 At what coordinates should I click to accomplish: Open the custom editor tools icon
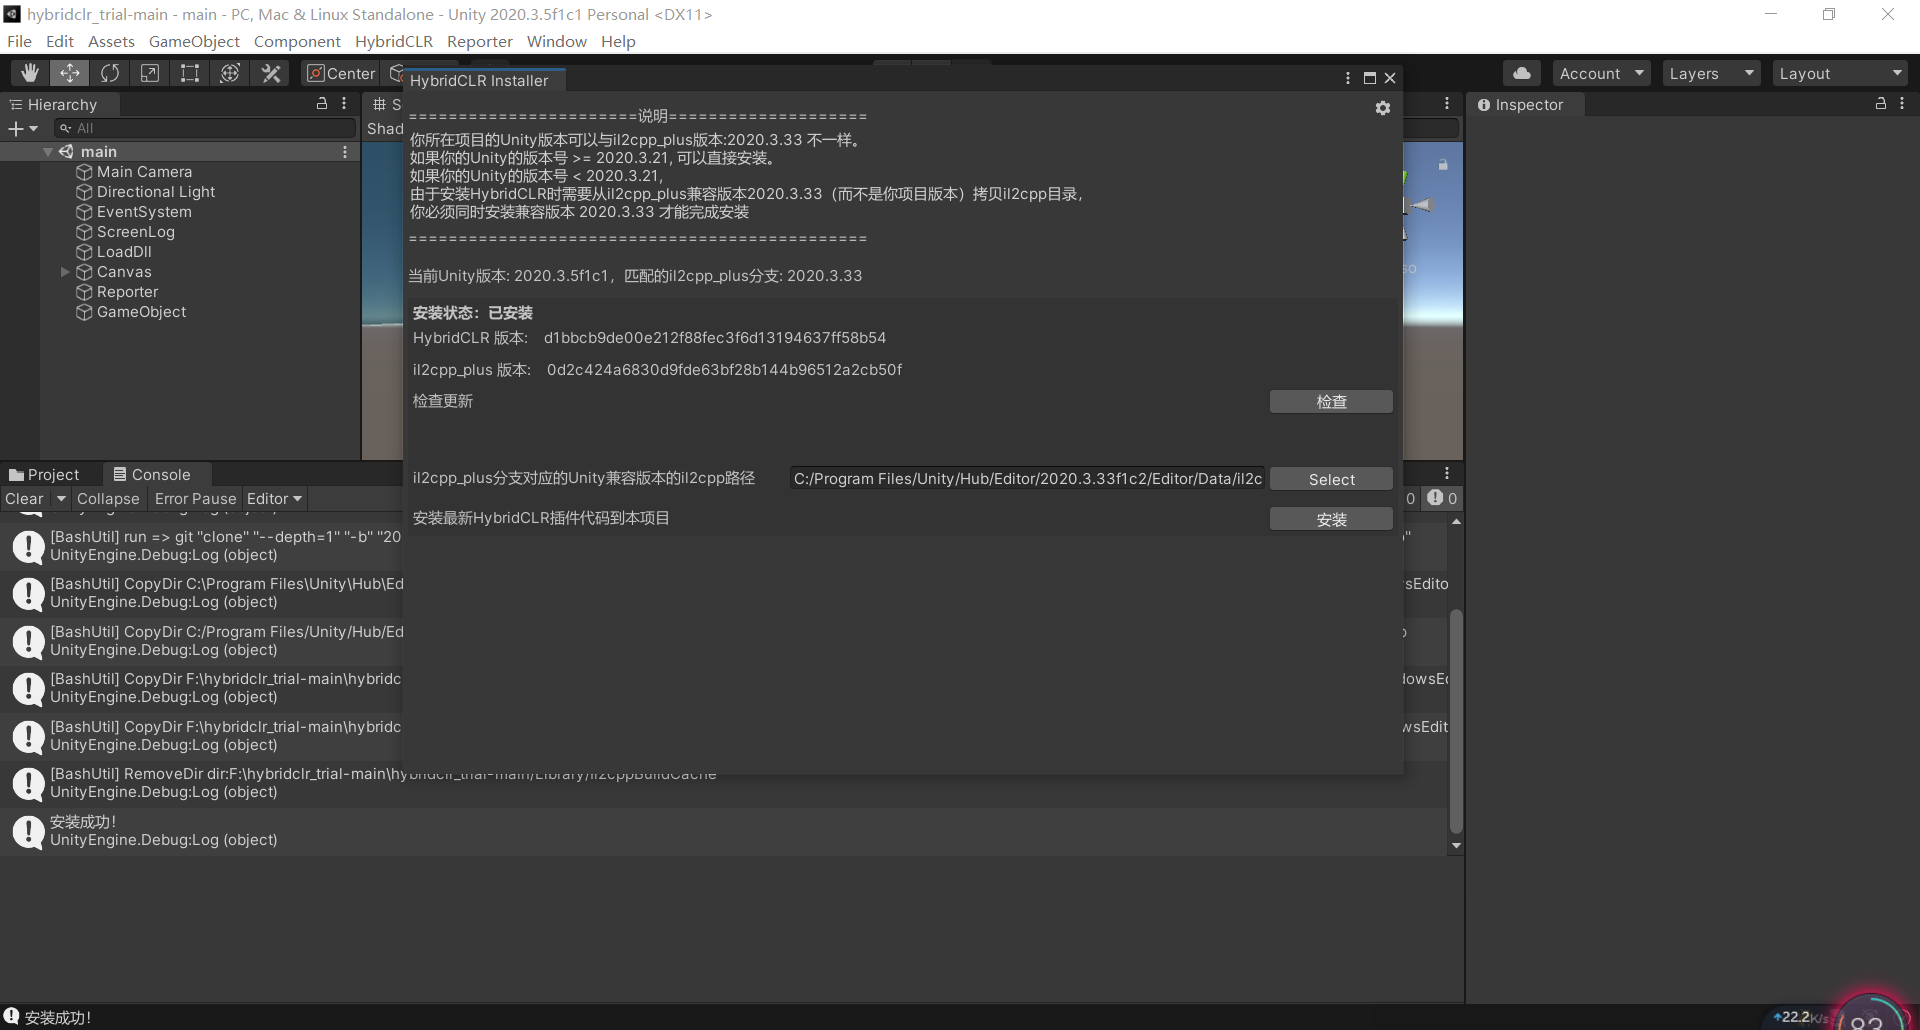[270, 73]
